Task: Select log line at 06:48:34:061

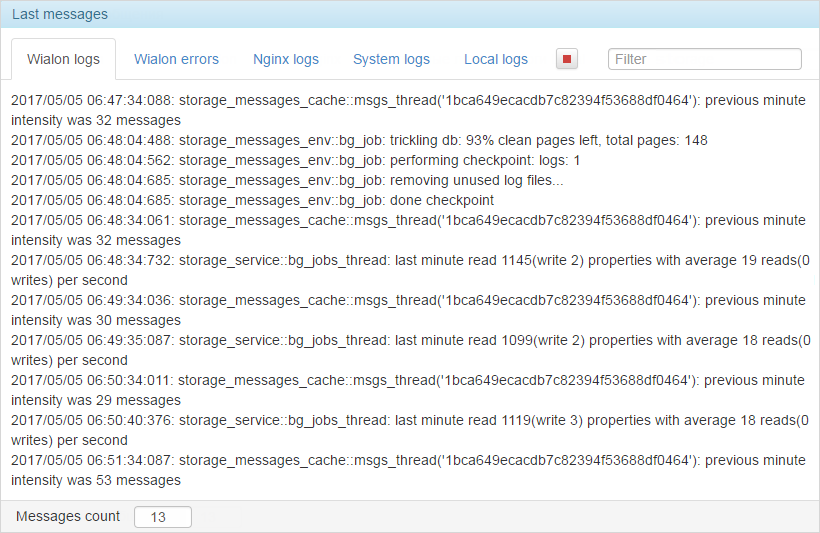Action: (408, 230)
